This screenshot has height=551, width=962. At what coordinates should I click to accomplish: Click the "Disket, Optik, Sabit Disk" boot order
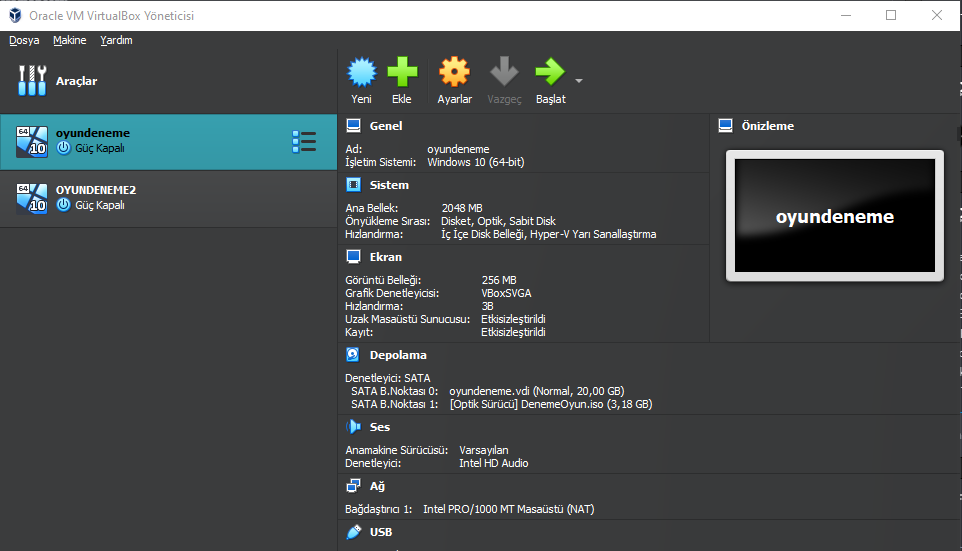pos(498,221)
